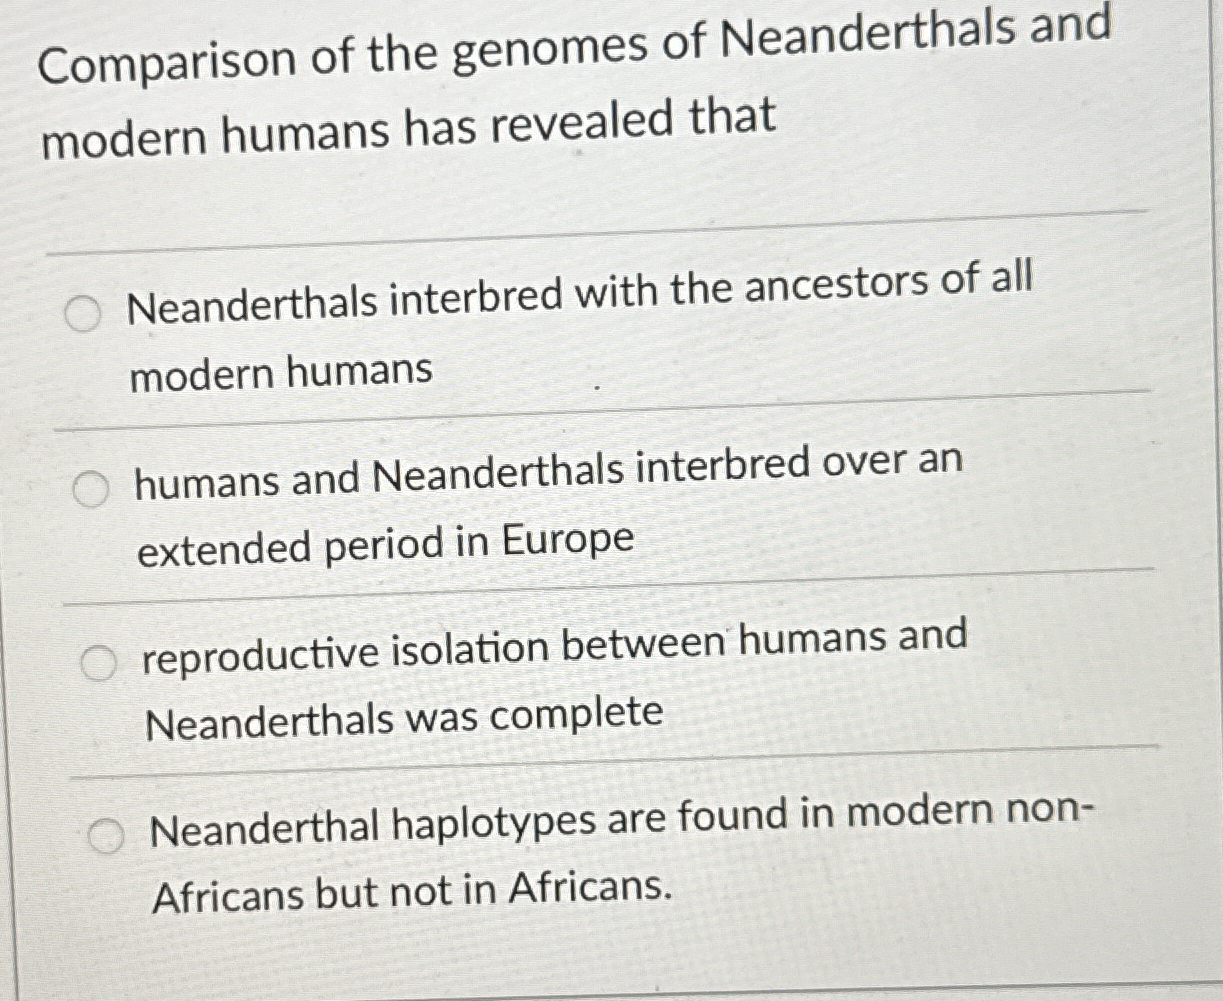Viewport: 1223px width, 1001px height.
Task: Click 'Africans but not in Africans' text
Action: pyautogui.click(x=410, y=891)
